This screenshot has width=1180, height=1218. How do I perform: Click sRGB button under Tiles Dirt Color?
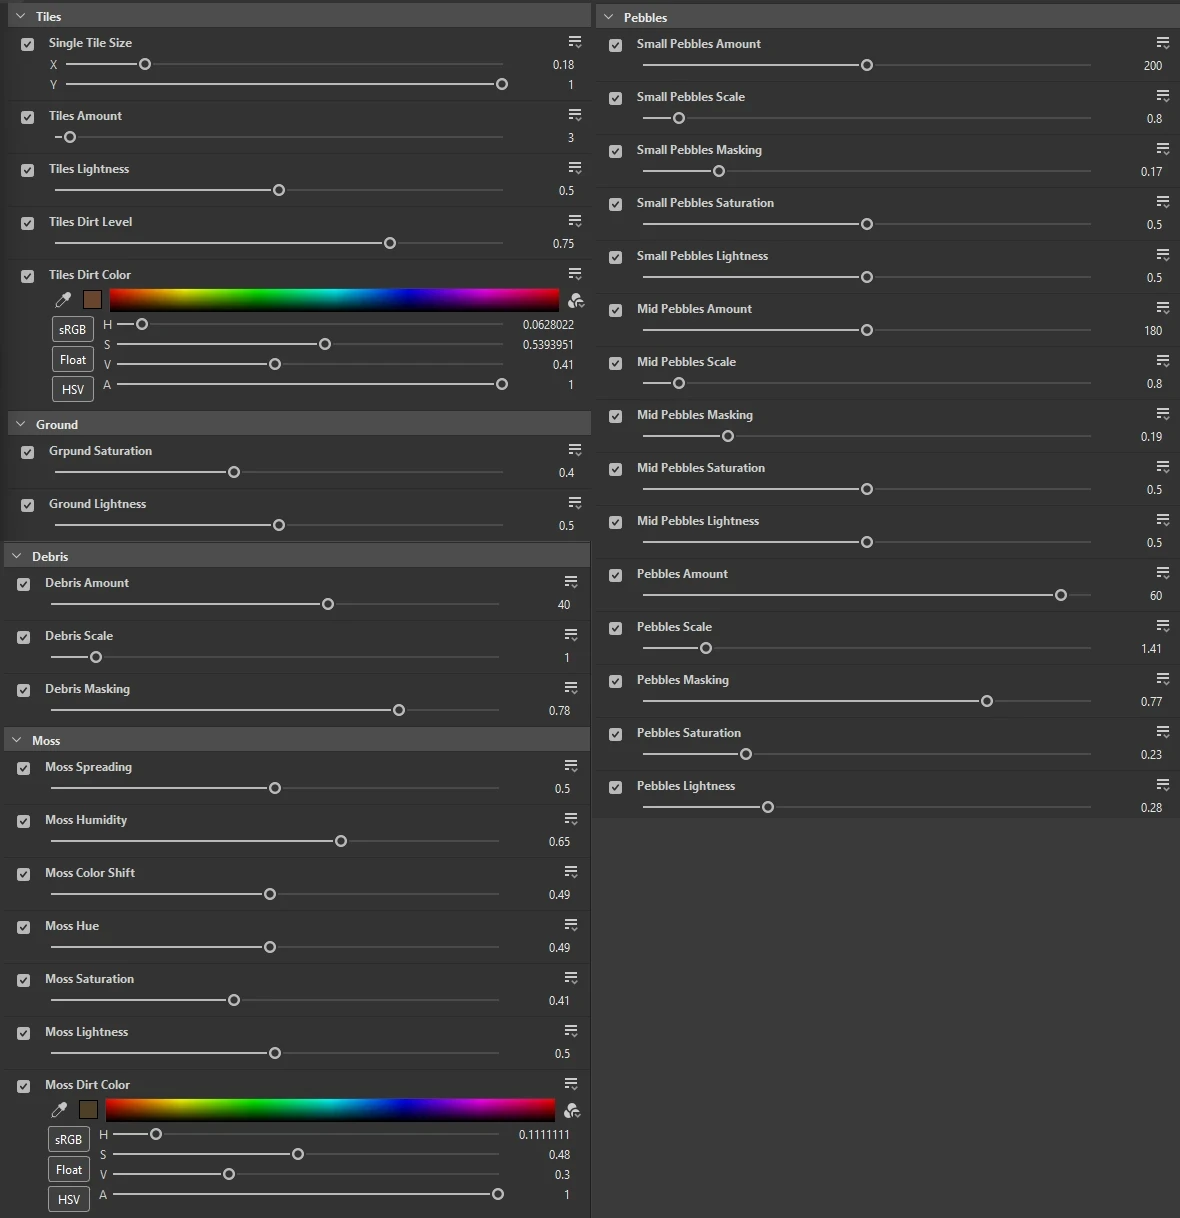coord(73,329)
